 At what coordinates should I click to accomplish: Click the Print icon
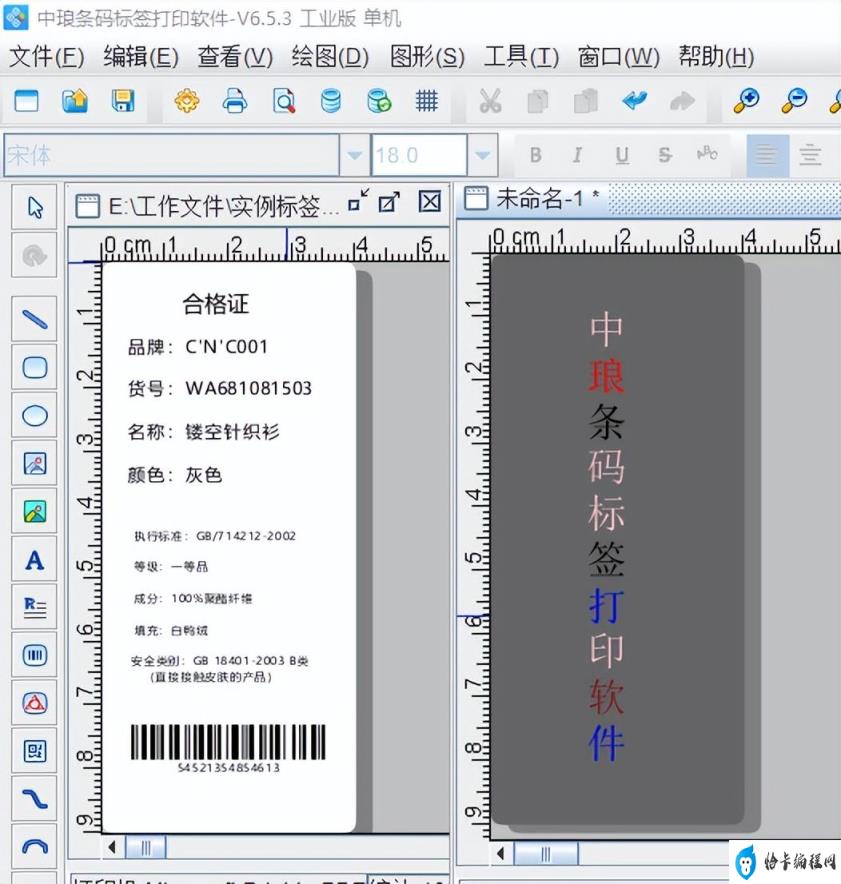[235, 101]
